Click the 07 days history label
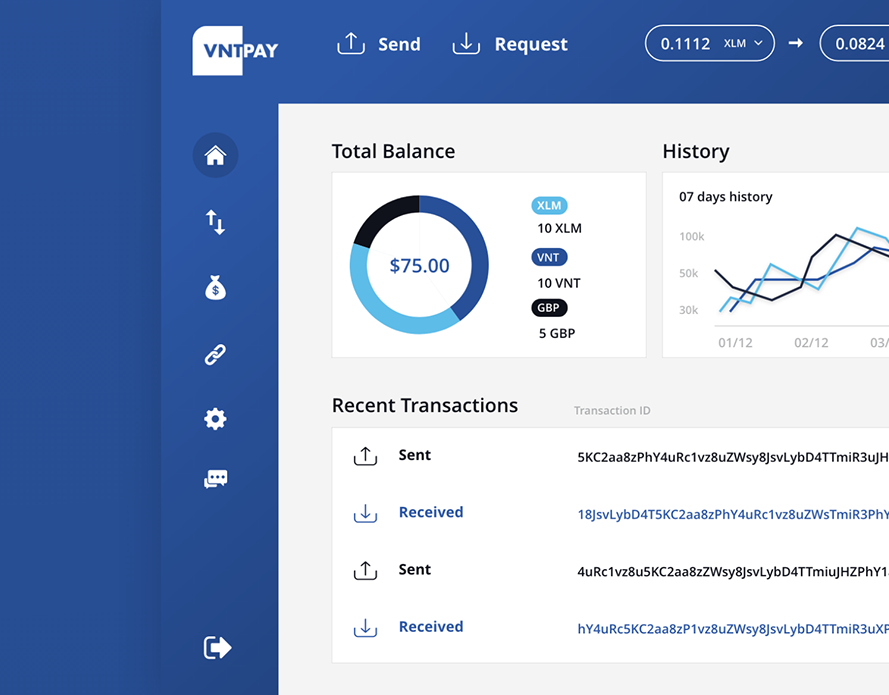 [x=726, y=197]
